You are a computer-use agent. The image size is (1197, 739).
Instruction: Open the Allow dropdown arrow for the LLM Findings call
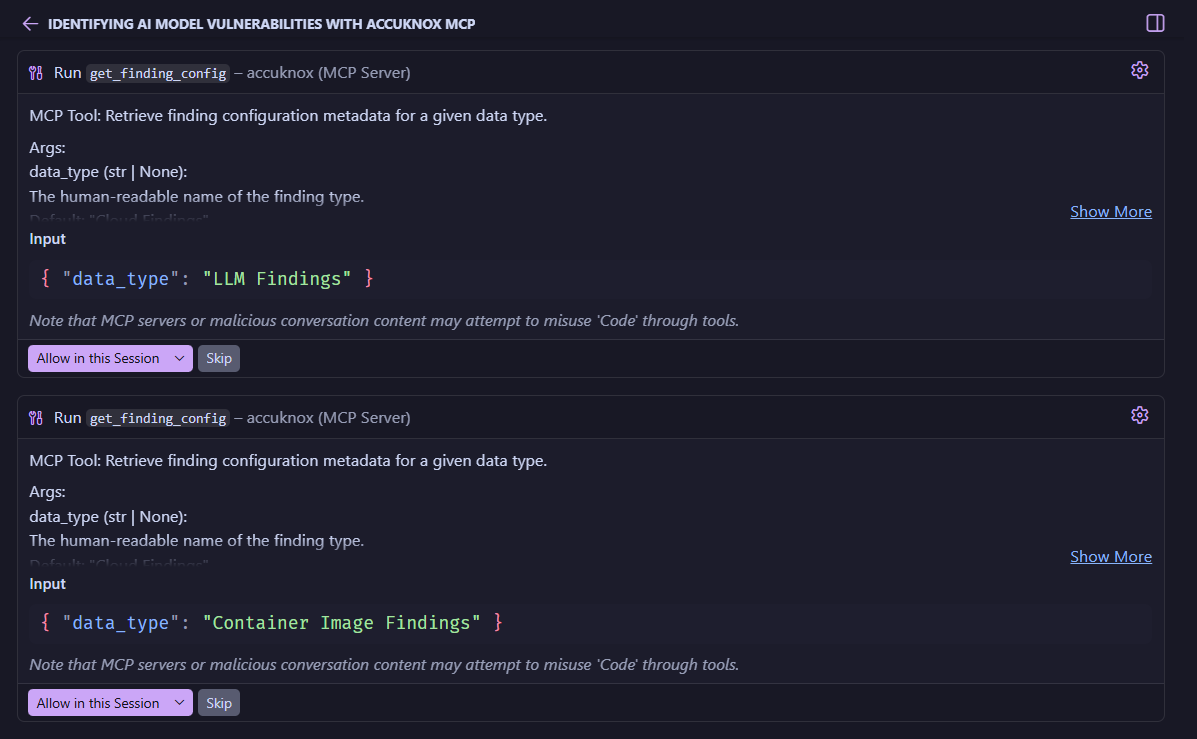(x=180, y=359)
